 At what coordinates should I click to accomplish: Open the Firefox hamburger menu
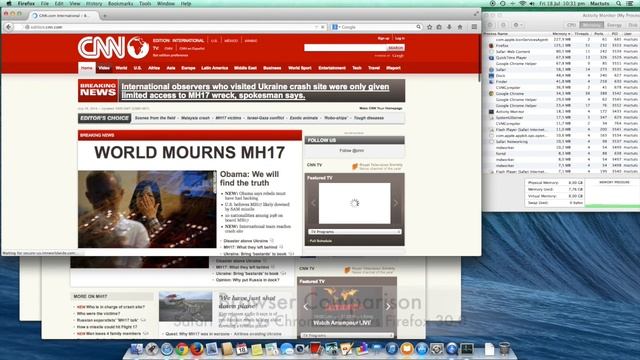click(474, 27)
